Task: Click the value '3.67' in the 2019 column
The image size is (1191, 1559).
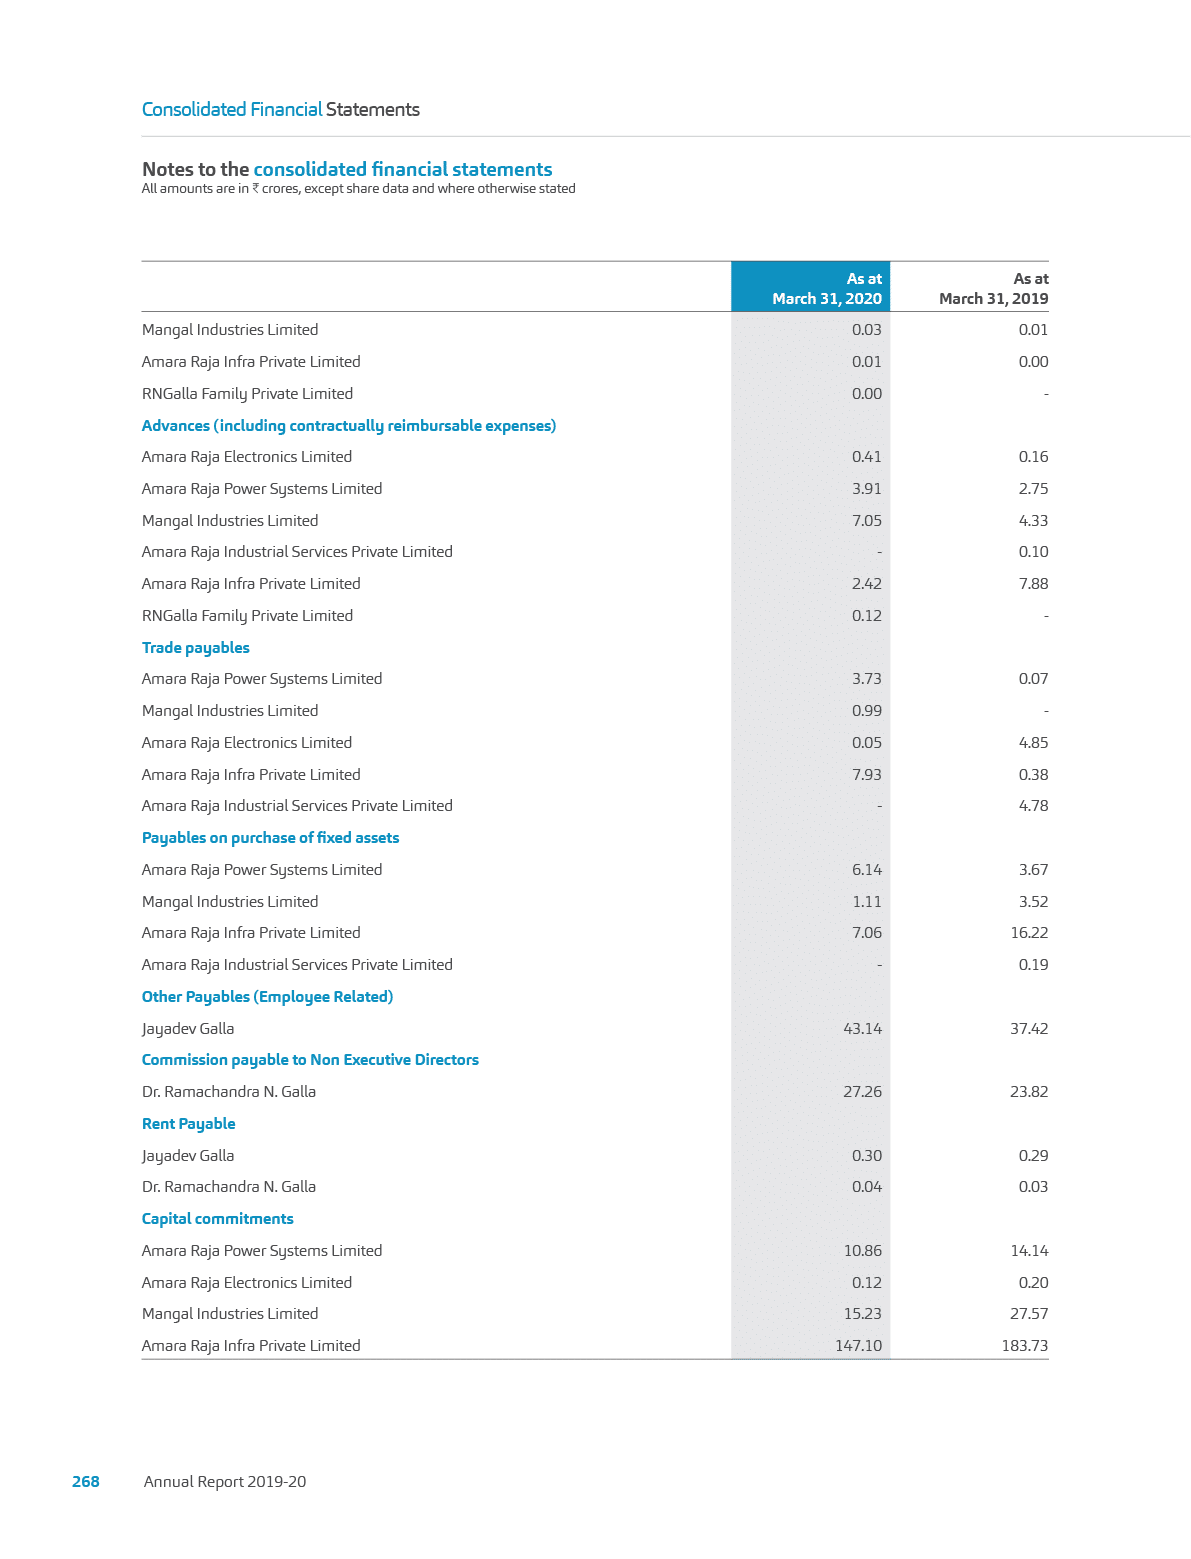Action: (x=1034, y=870)
